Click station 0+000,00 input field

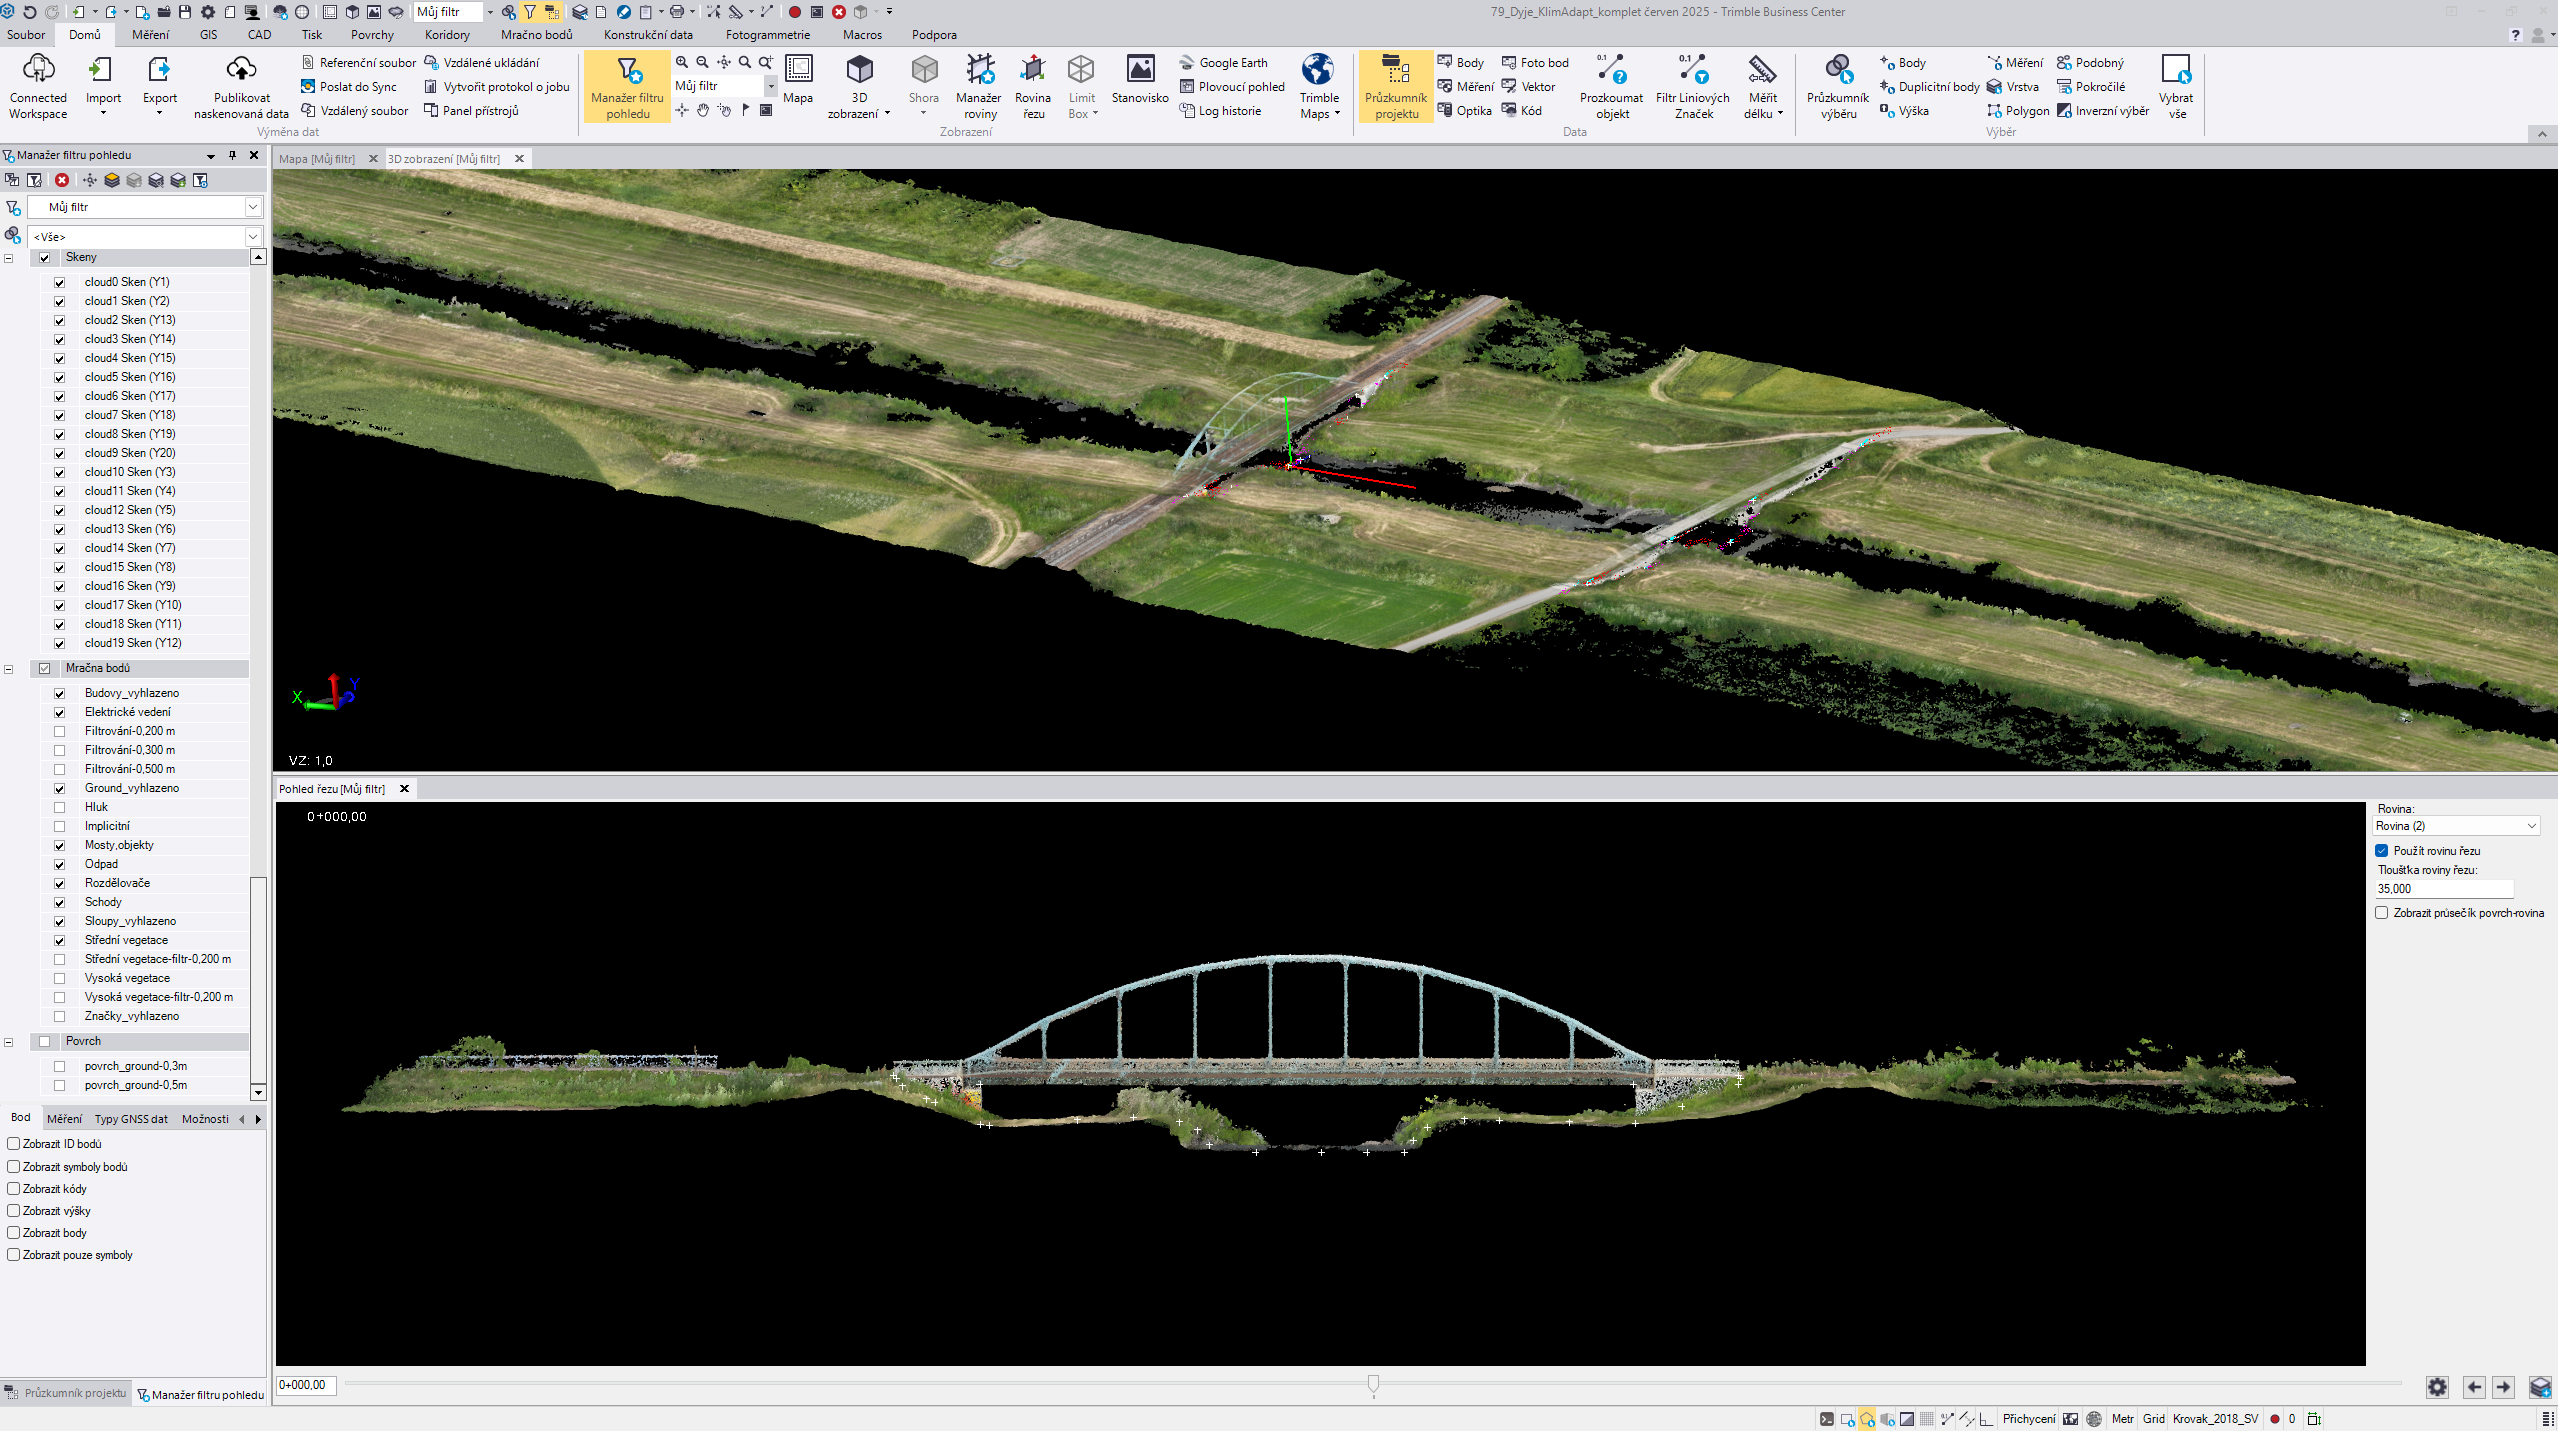coord(305,1385)
